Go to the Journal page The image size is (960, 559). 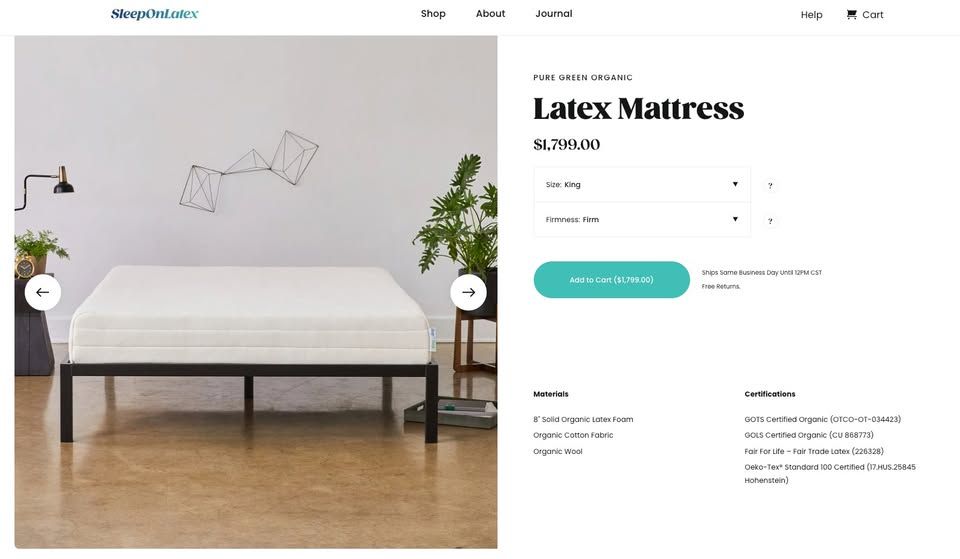553,13
